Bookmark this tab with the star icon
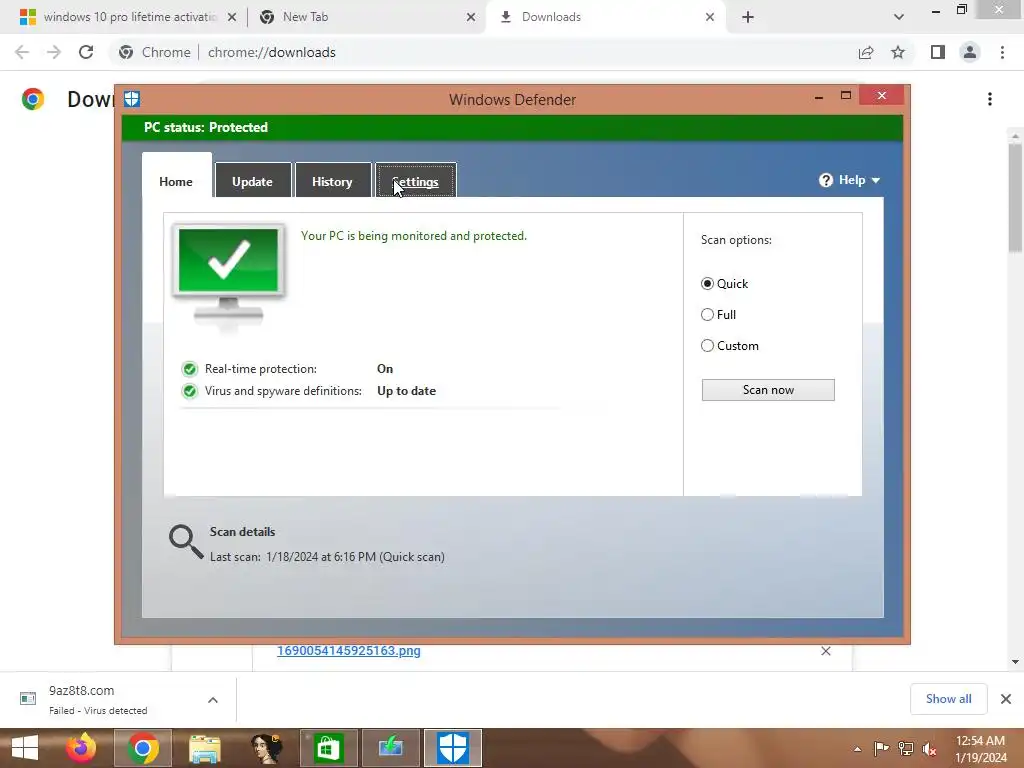The image size is (1024, 768). (x=898, y=52)
